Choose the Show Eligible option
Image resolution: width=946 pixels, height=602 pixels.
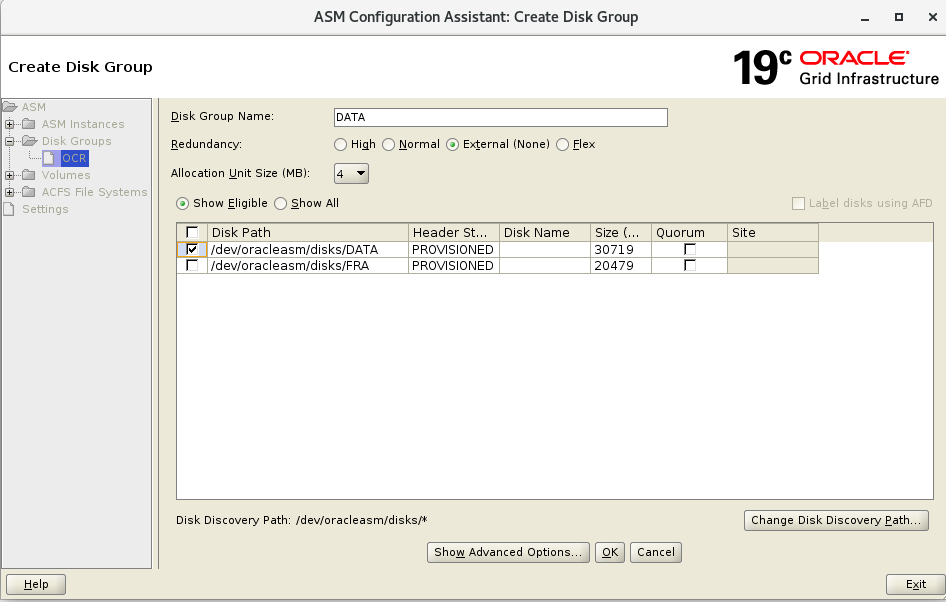point(182,204)
